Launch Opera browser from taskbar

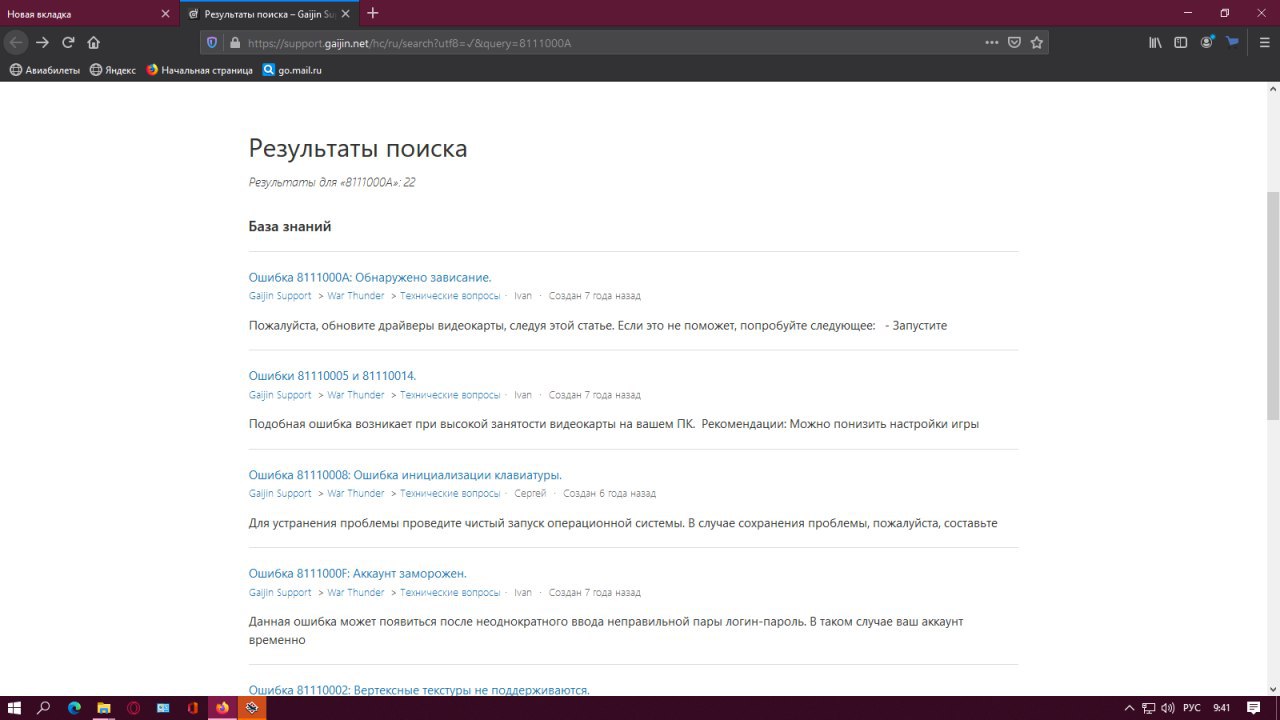click(133, 708)
